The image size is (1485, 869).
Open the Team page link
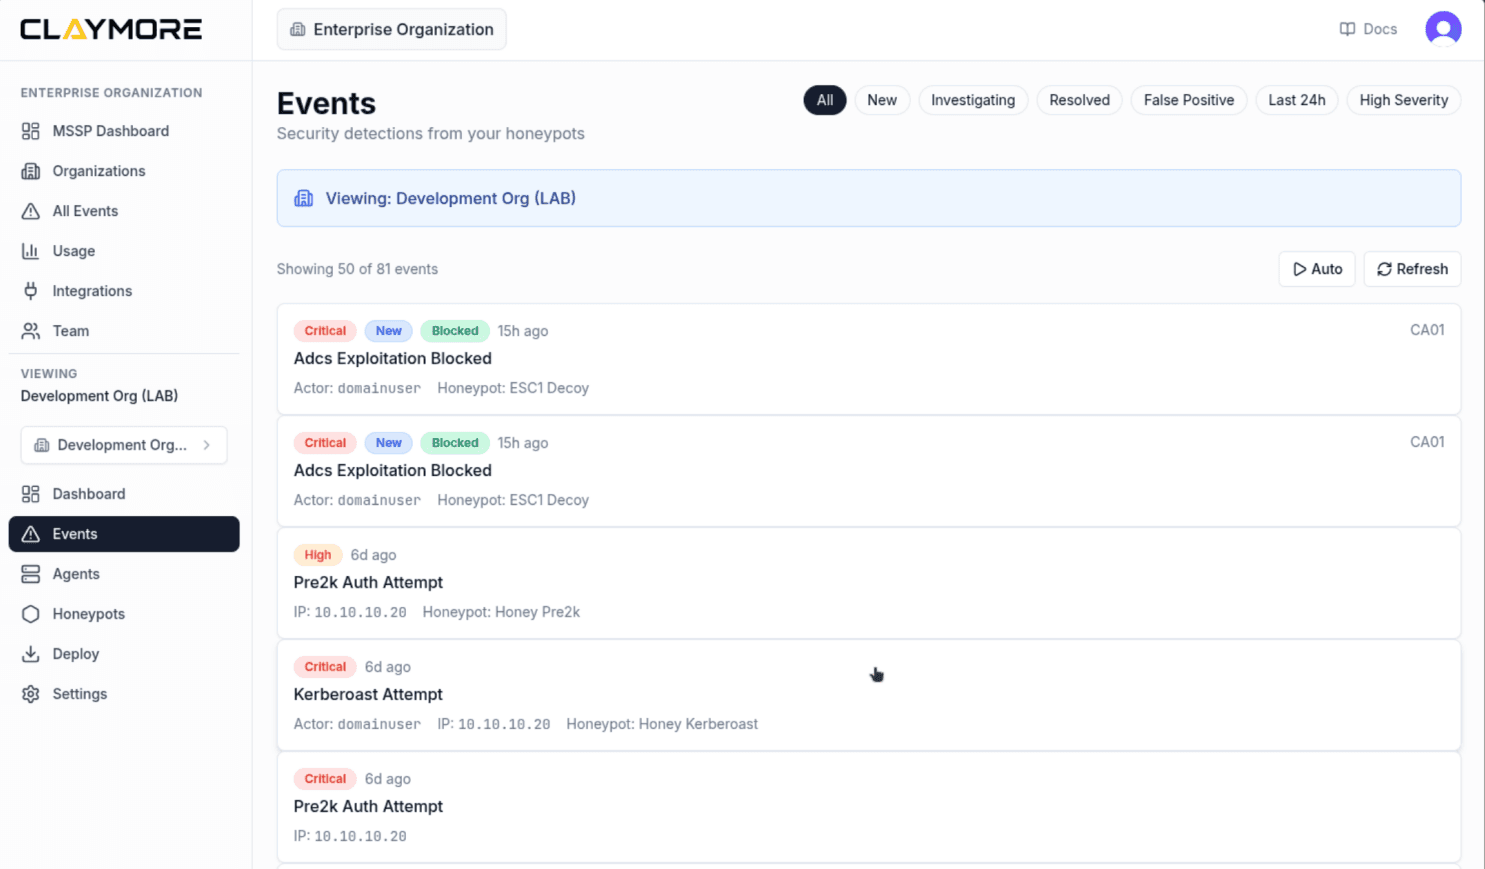point(124,331)
